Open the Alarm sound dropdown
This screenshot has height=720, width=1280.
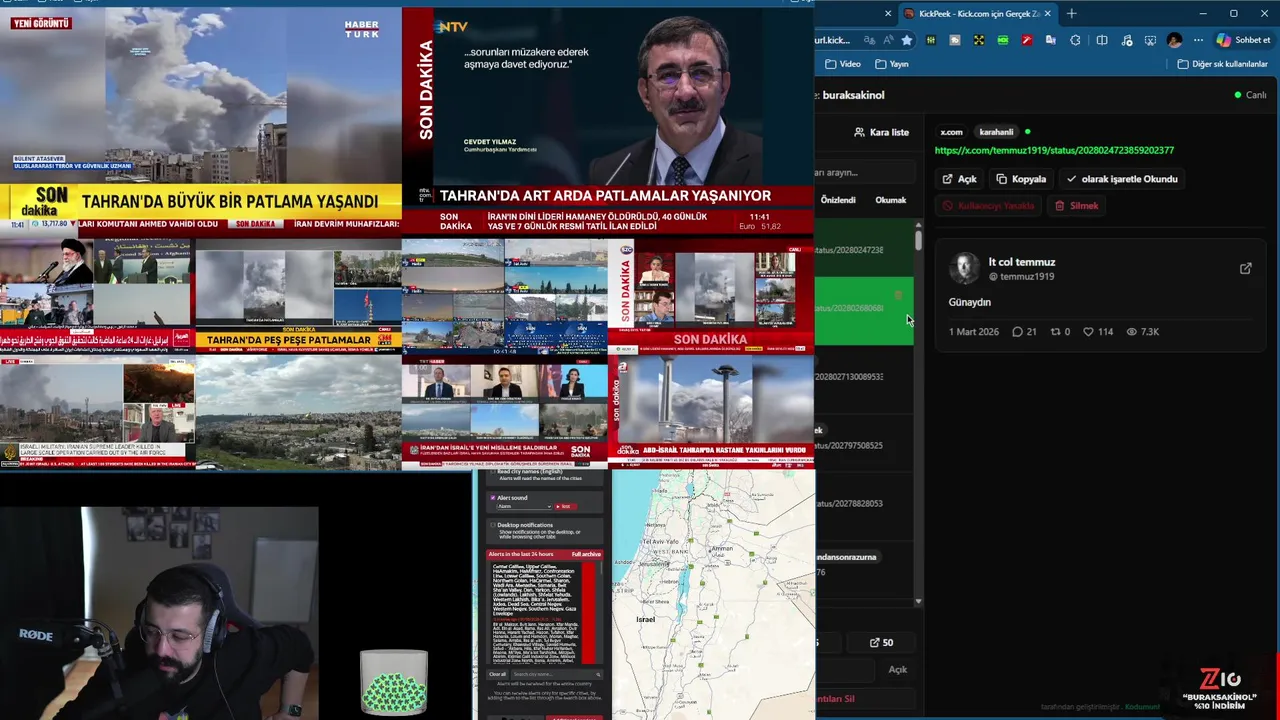click(524, 506)
